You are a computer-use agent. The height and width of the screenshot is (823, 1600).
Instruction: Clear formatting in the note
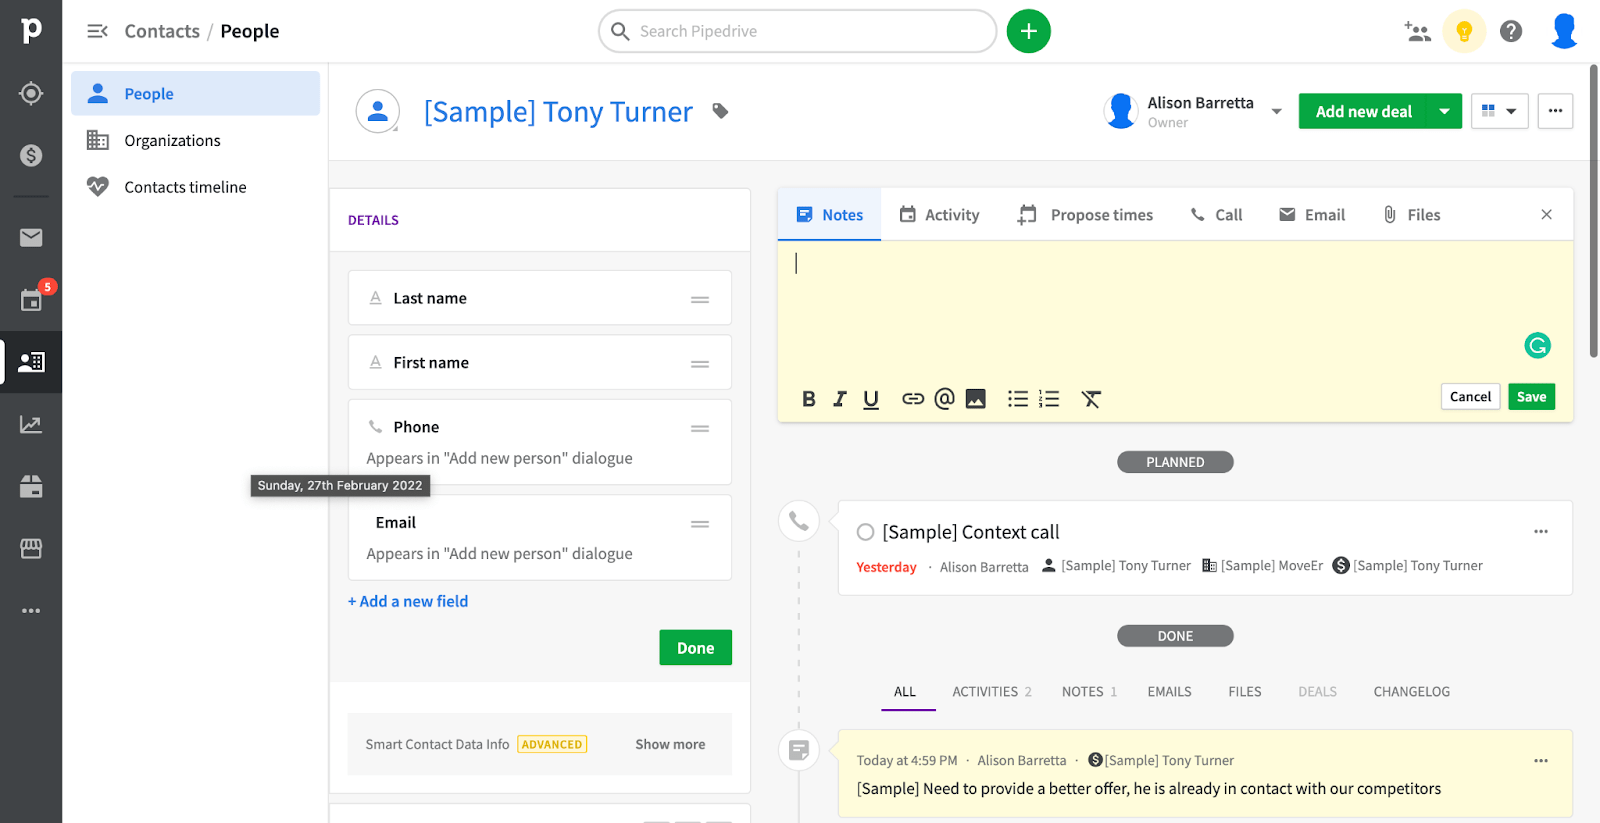click(1091, 399)
